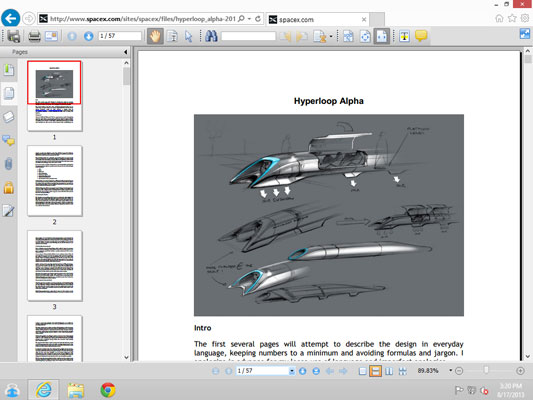Viewport: 533px width, 400px height.
Task: Switch to continuous facing layout
Action: (x=403, y=371)
